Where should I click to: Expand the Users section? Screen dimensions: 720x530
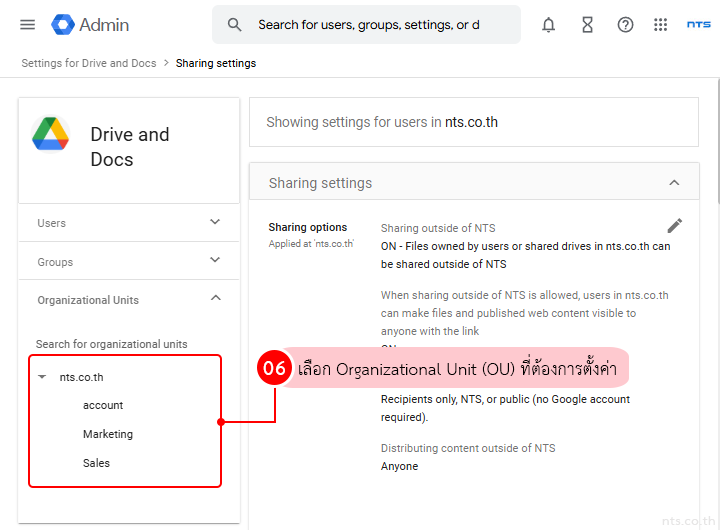215,222
